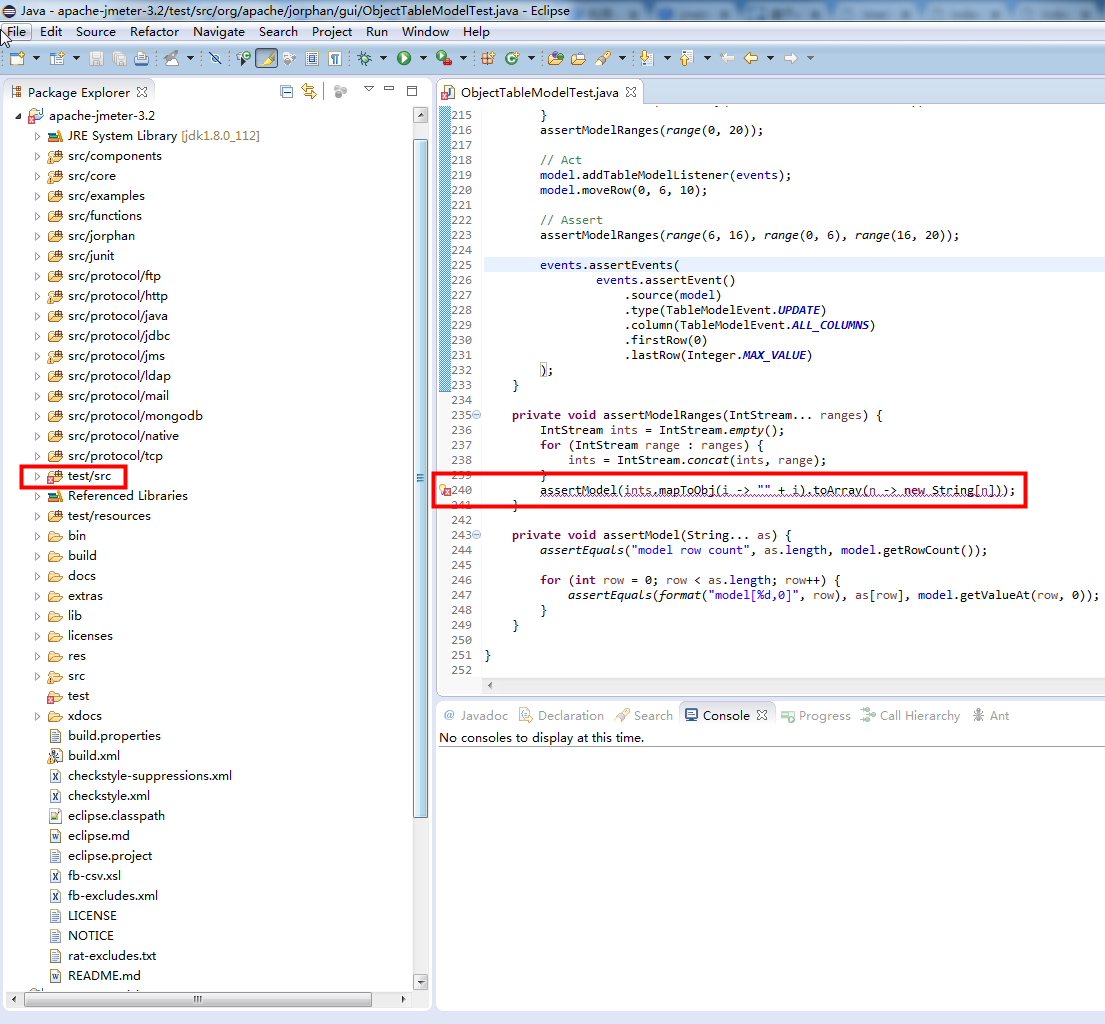
Task: Click the green Run button icon
Action: click(404, 58)
